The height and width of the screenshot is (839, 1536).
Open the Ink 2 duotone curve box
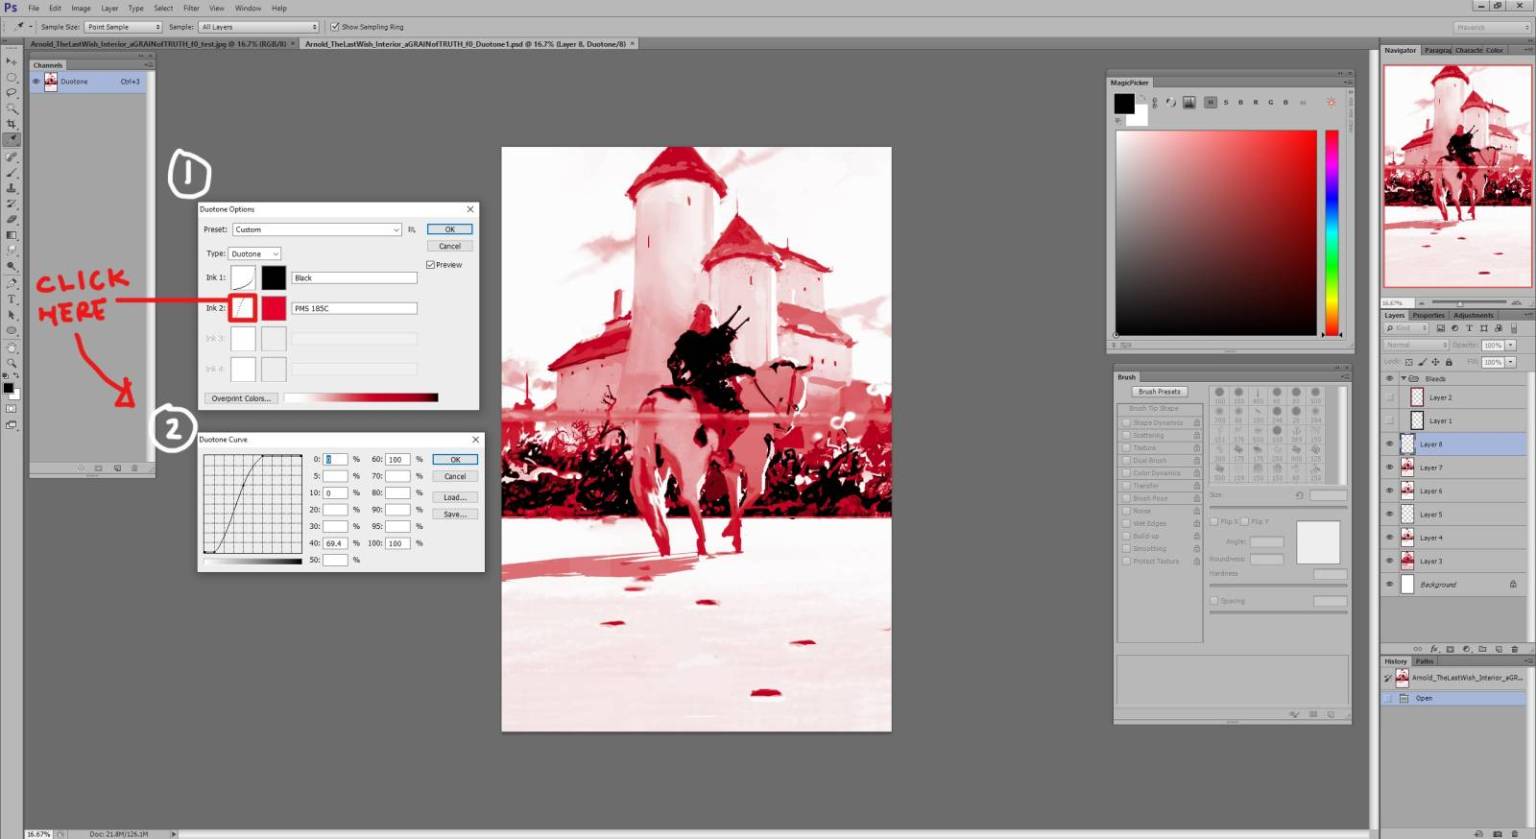pyautogui.click(x=243, y=308)
